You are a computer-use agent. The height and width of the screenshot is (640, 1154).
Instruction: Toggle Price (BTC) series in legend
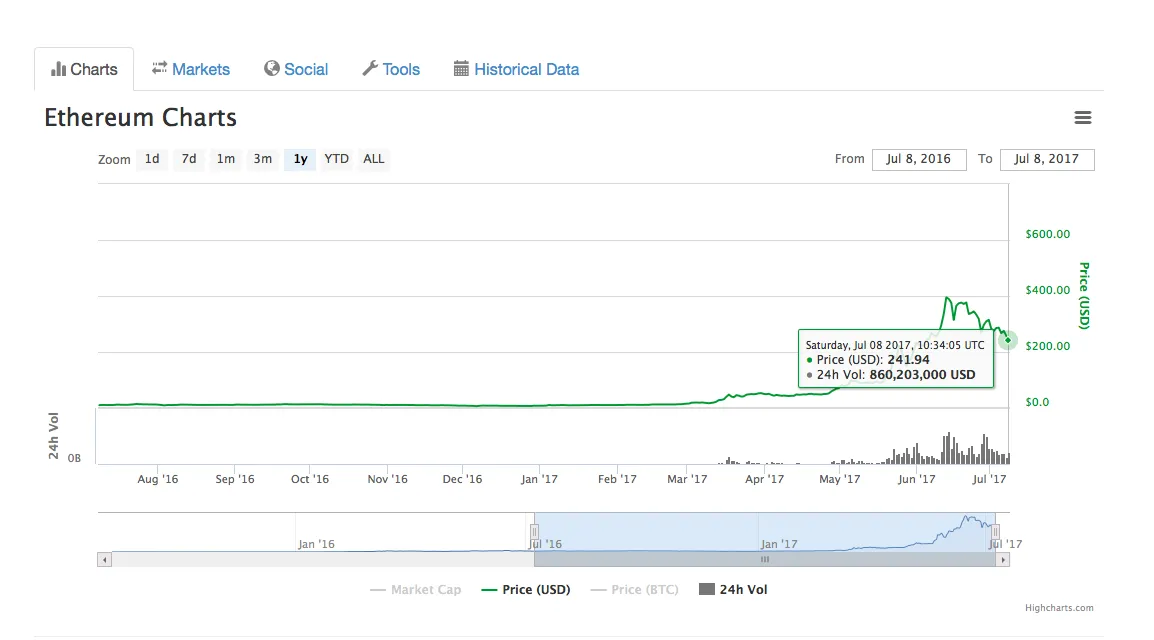coord(634,589)
